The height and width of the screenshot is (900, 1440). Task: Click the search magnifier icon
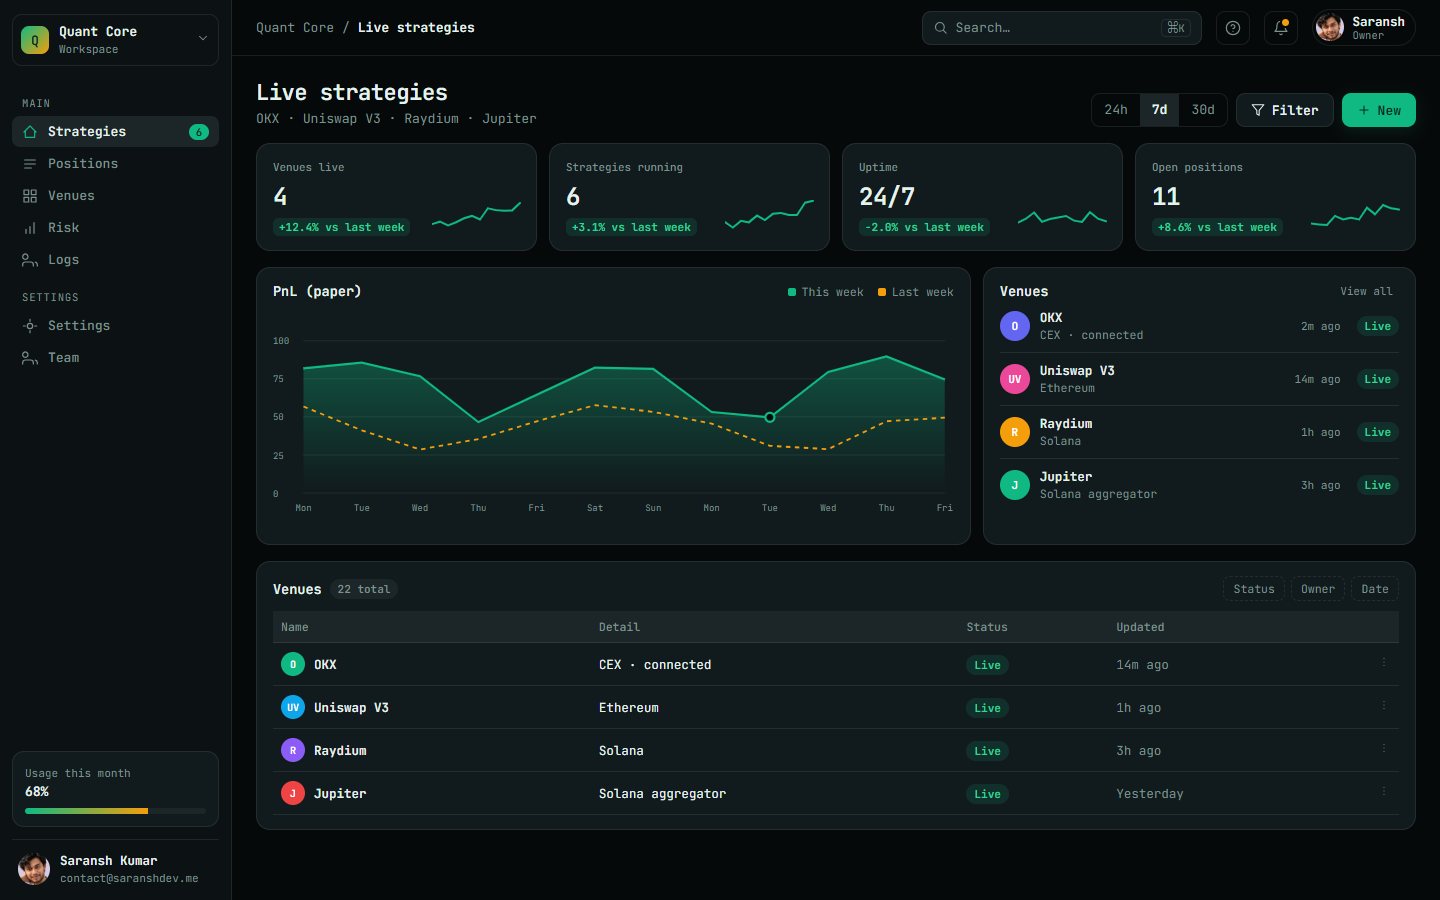click(941, 28)
